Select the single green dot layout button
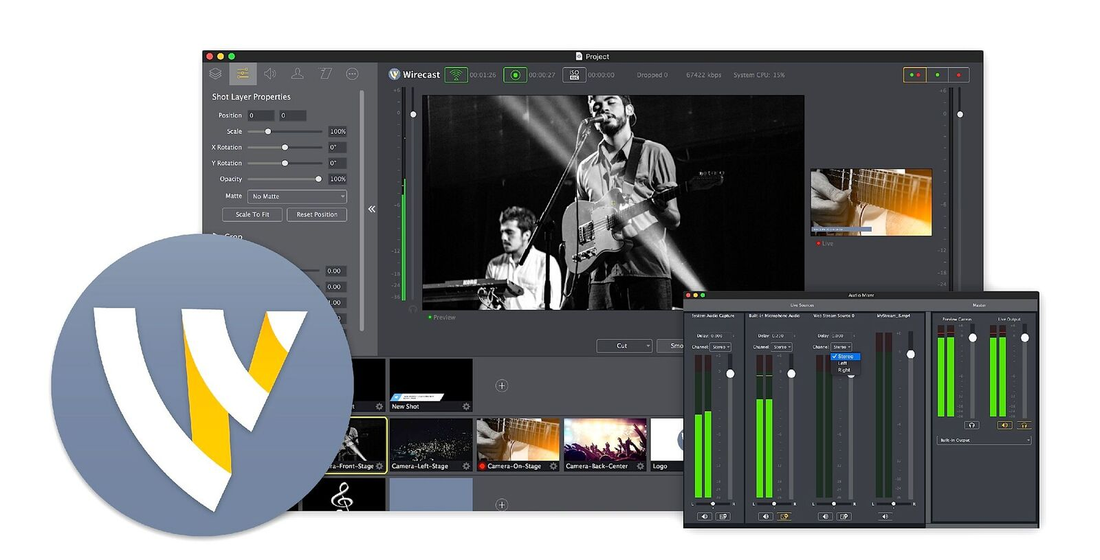The height and width of the screenshot is (560, 1100). pyautogui.click(x=937, y=74)
